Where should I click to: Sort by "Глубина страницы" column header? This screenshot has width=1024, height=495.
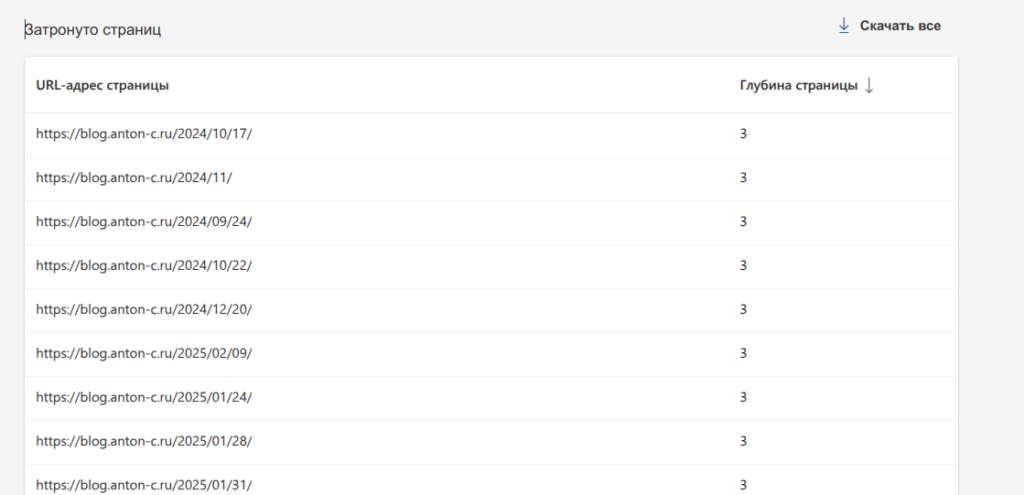point(798,86)
